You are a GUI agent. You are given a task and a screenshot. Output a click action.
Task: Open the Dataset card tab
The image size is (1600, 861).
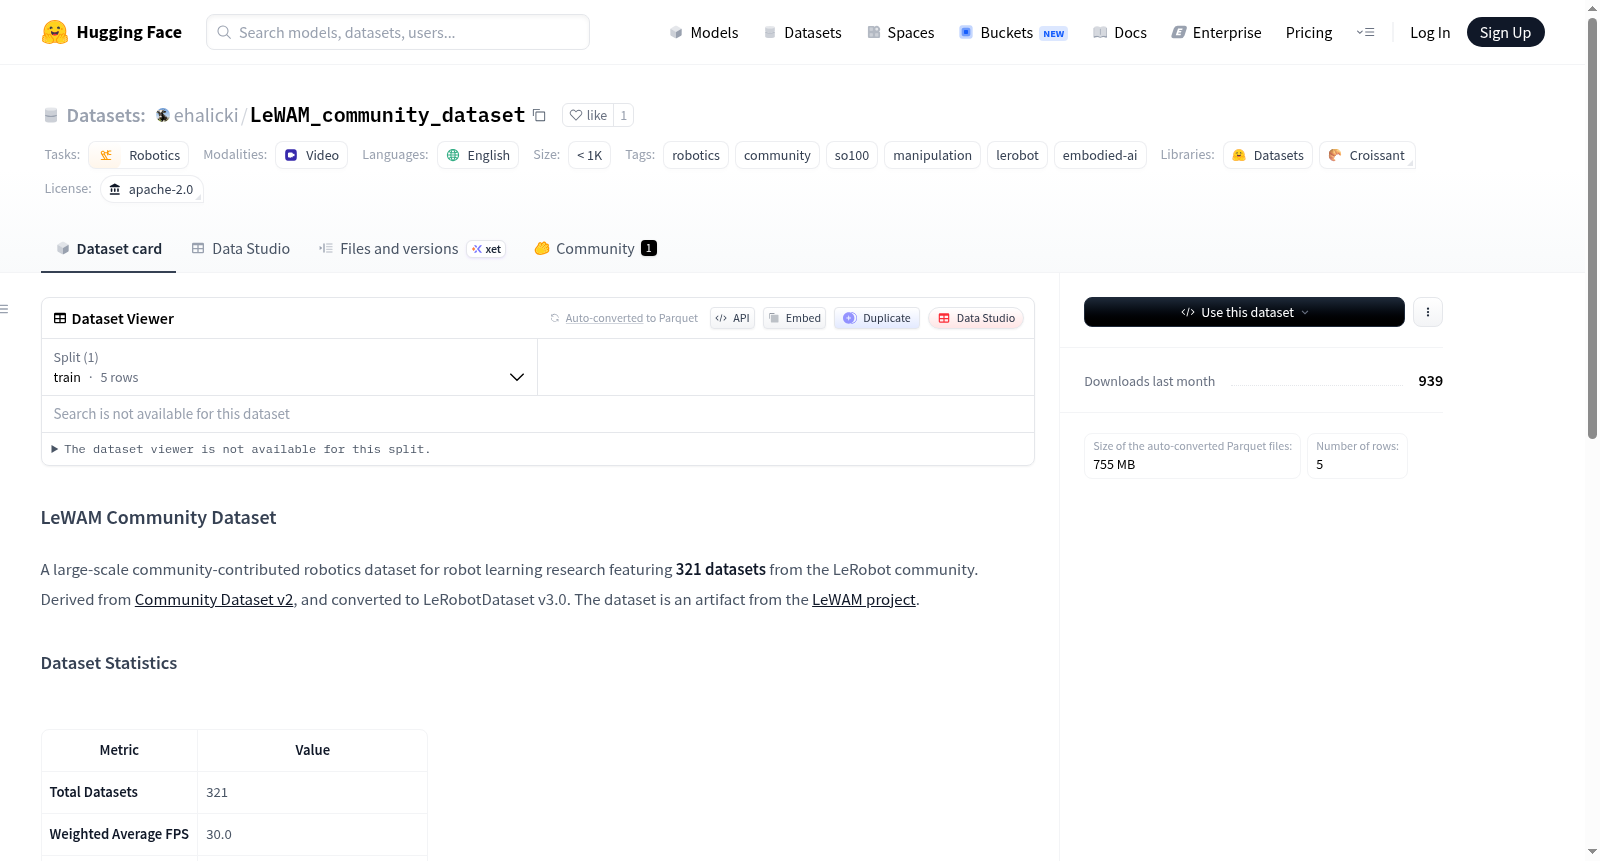point(109,249)
